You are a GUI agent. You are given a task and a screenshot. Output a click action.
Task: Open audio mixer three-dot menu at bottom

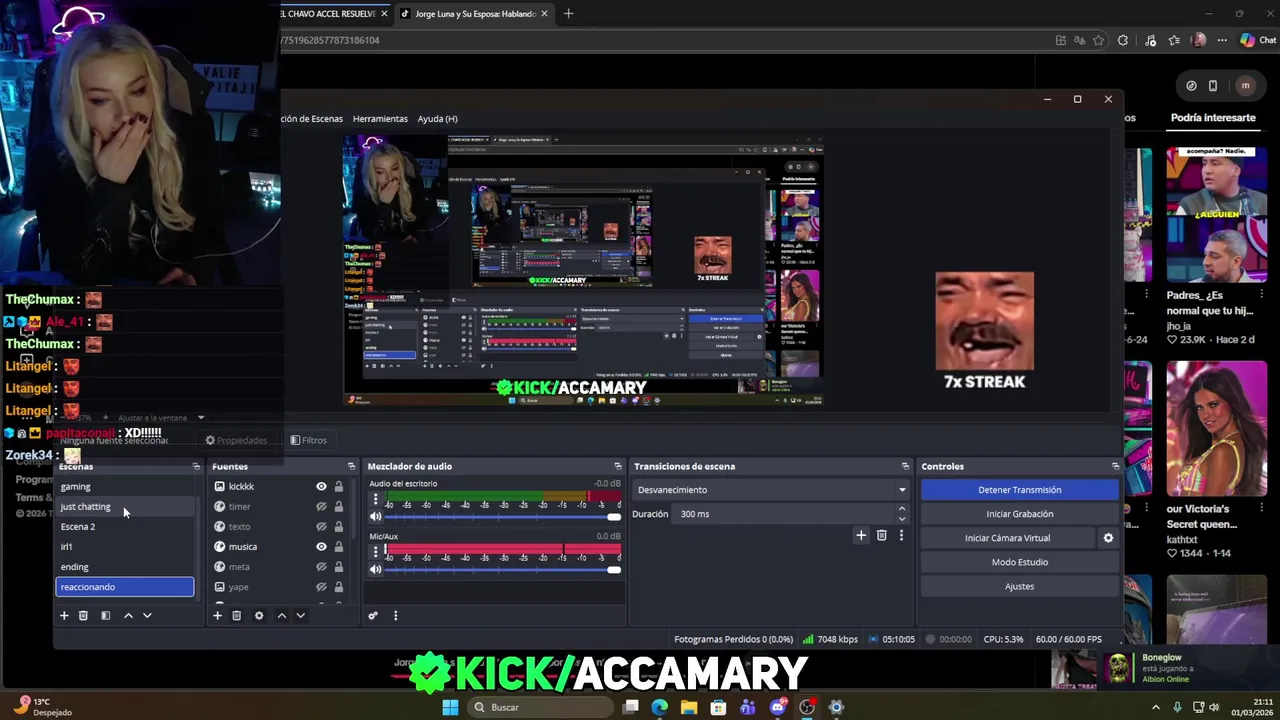click(395, 616)
